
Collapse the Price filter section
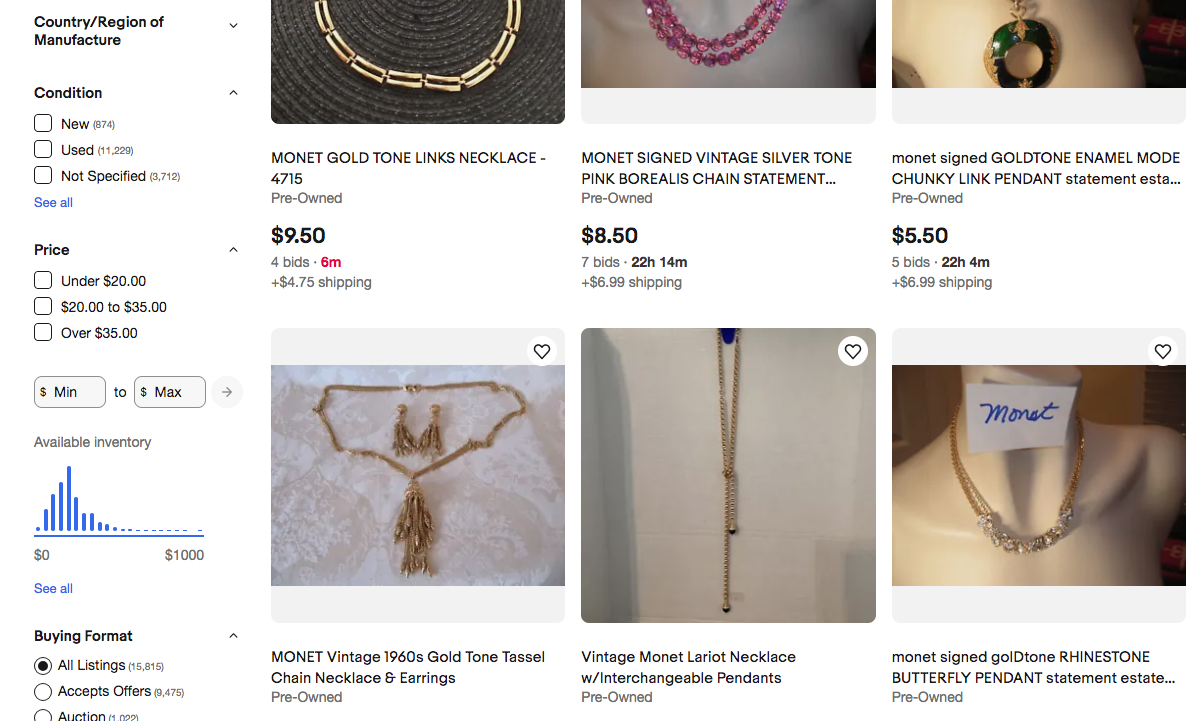click(x=233, y=250)
